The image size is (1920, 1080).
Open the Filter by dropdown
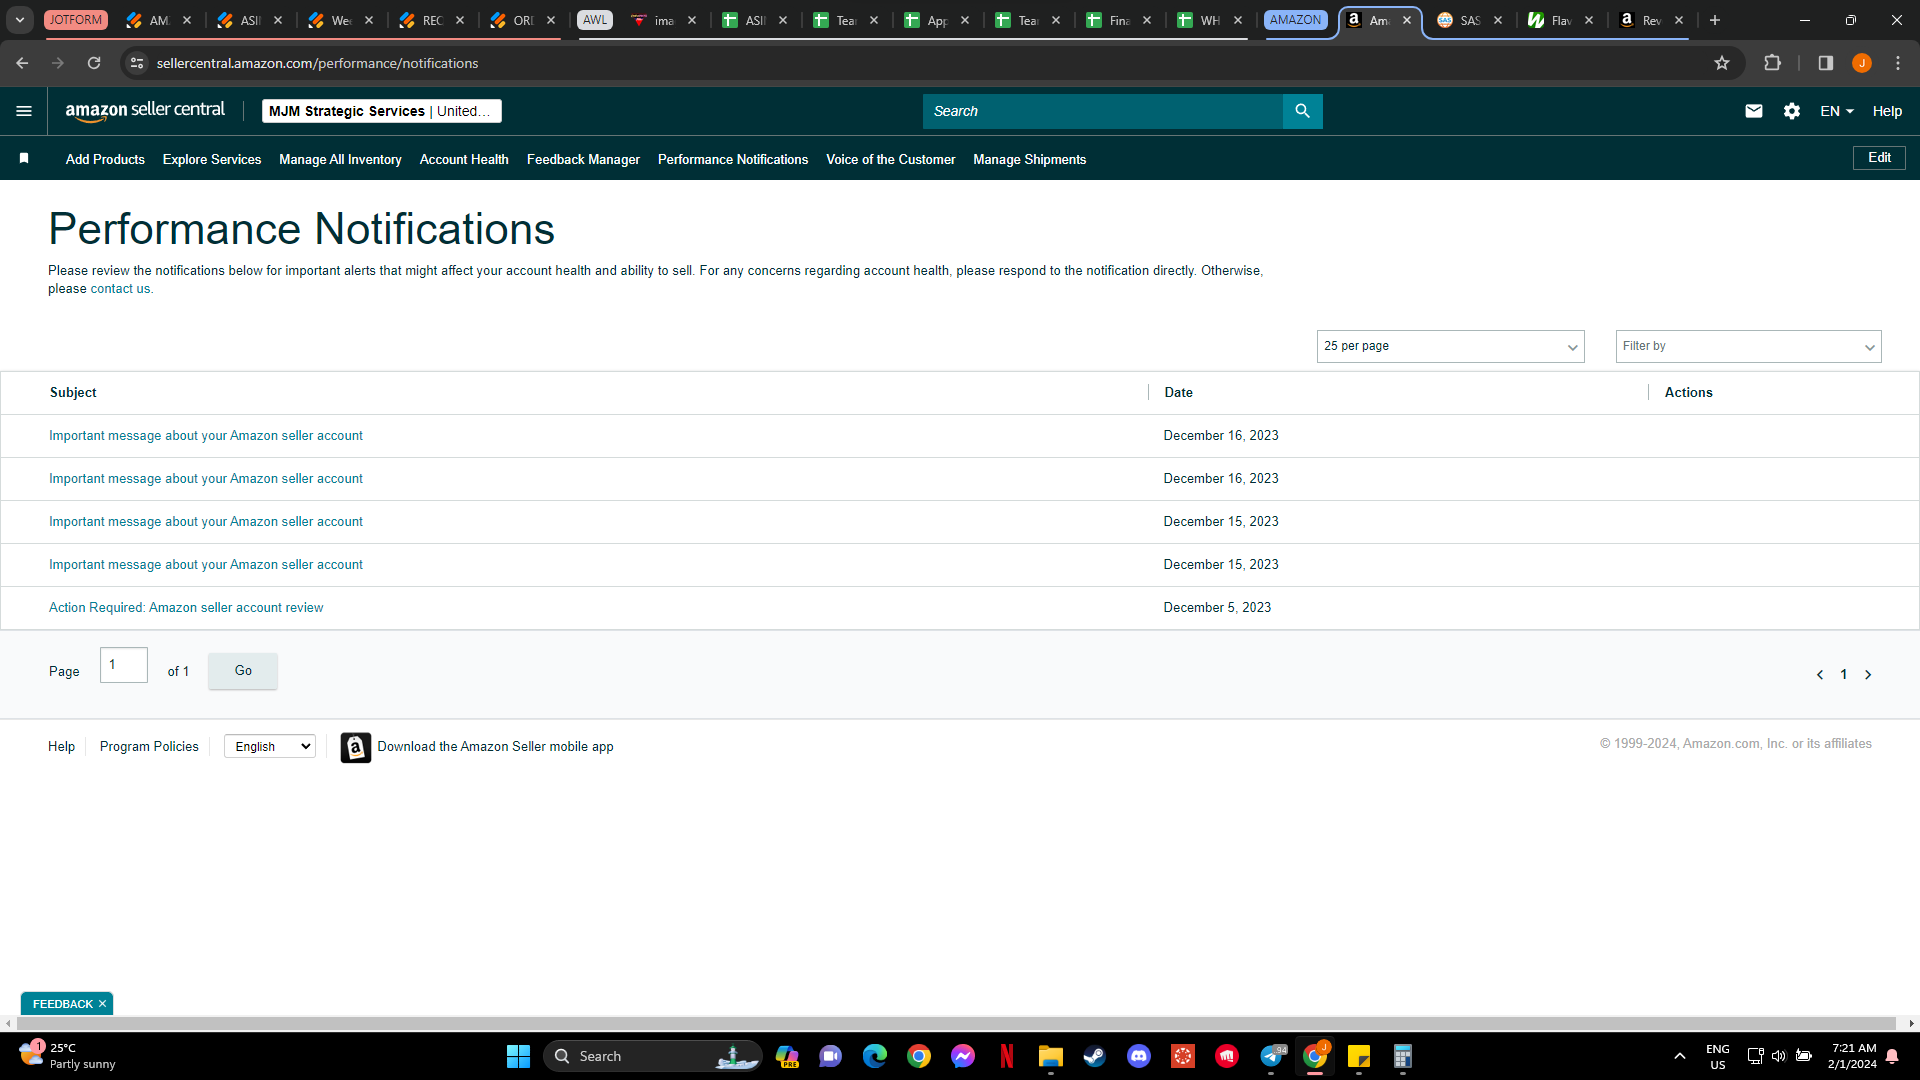click(1748, 346)
